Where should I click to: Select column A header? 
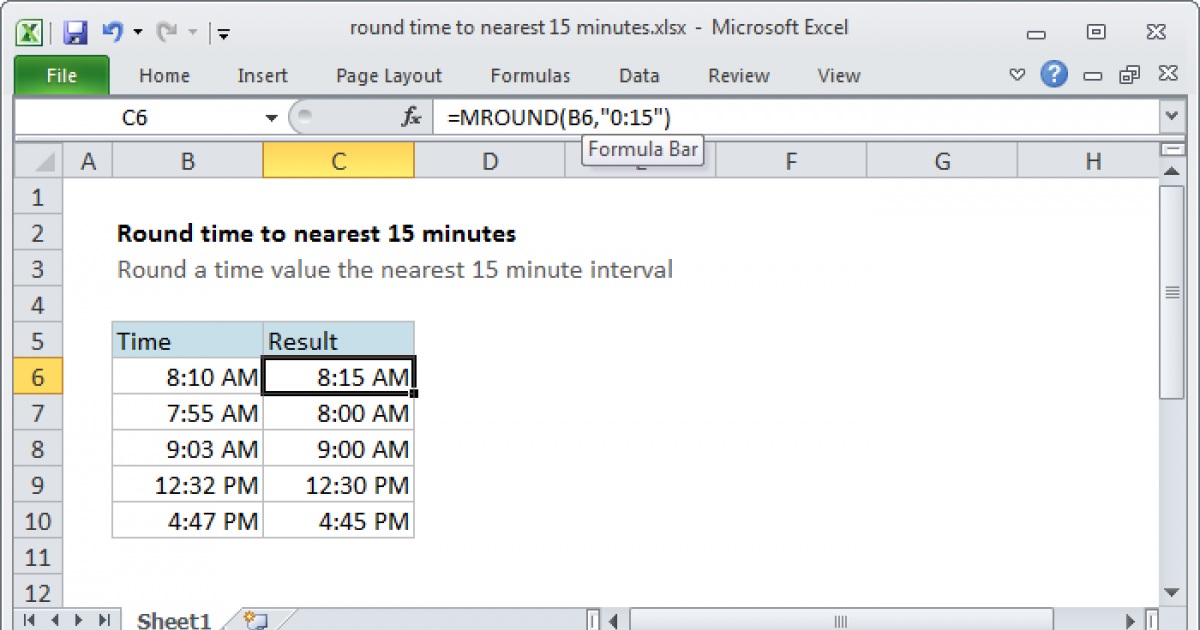point(88,161)
